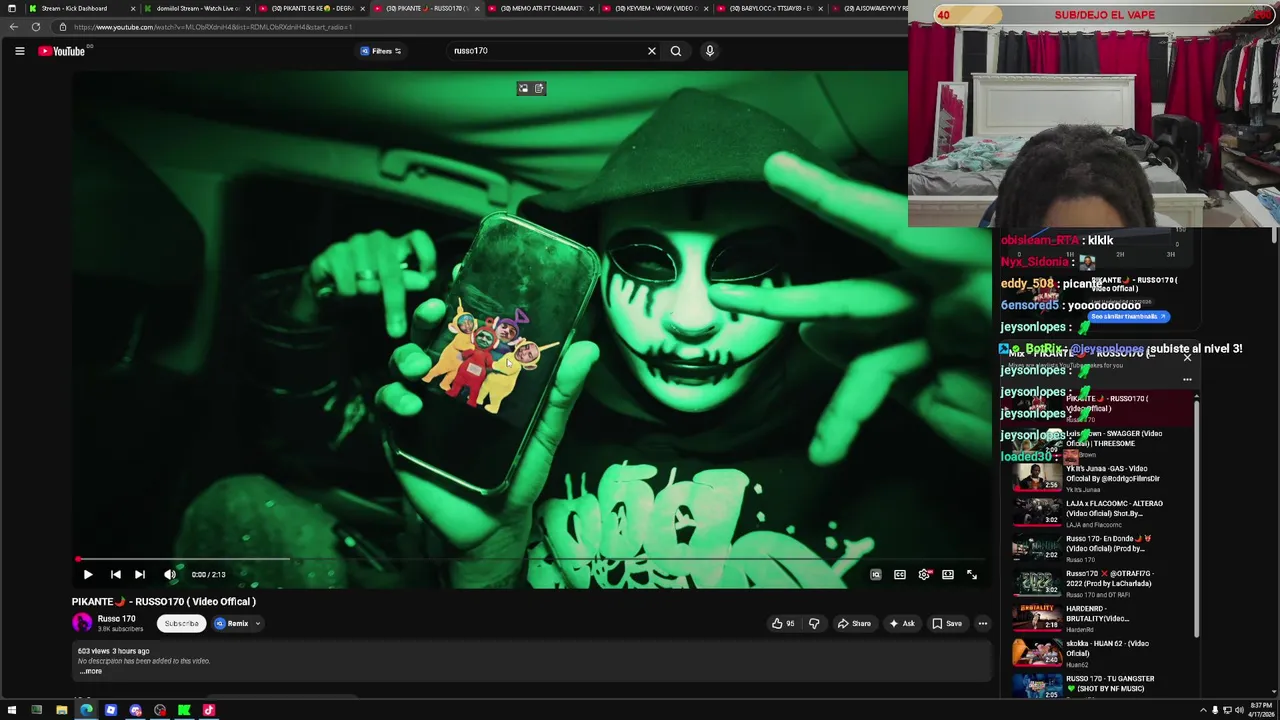Click the left overlay icon above video
The width and height of the screenshot is (1280, 720).
523,89
